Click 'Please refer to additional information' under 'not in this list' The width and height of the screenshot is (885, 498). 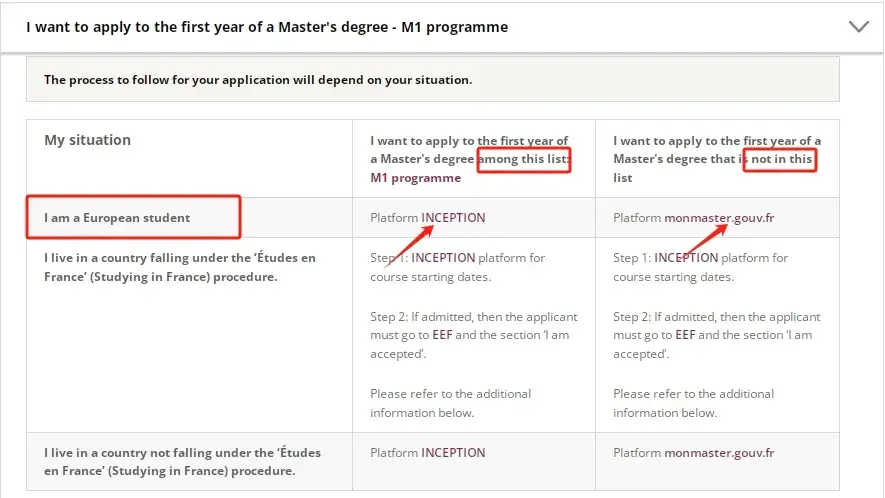[x=694, y=403]
